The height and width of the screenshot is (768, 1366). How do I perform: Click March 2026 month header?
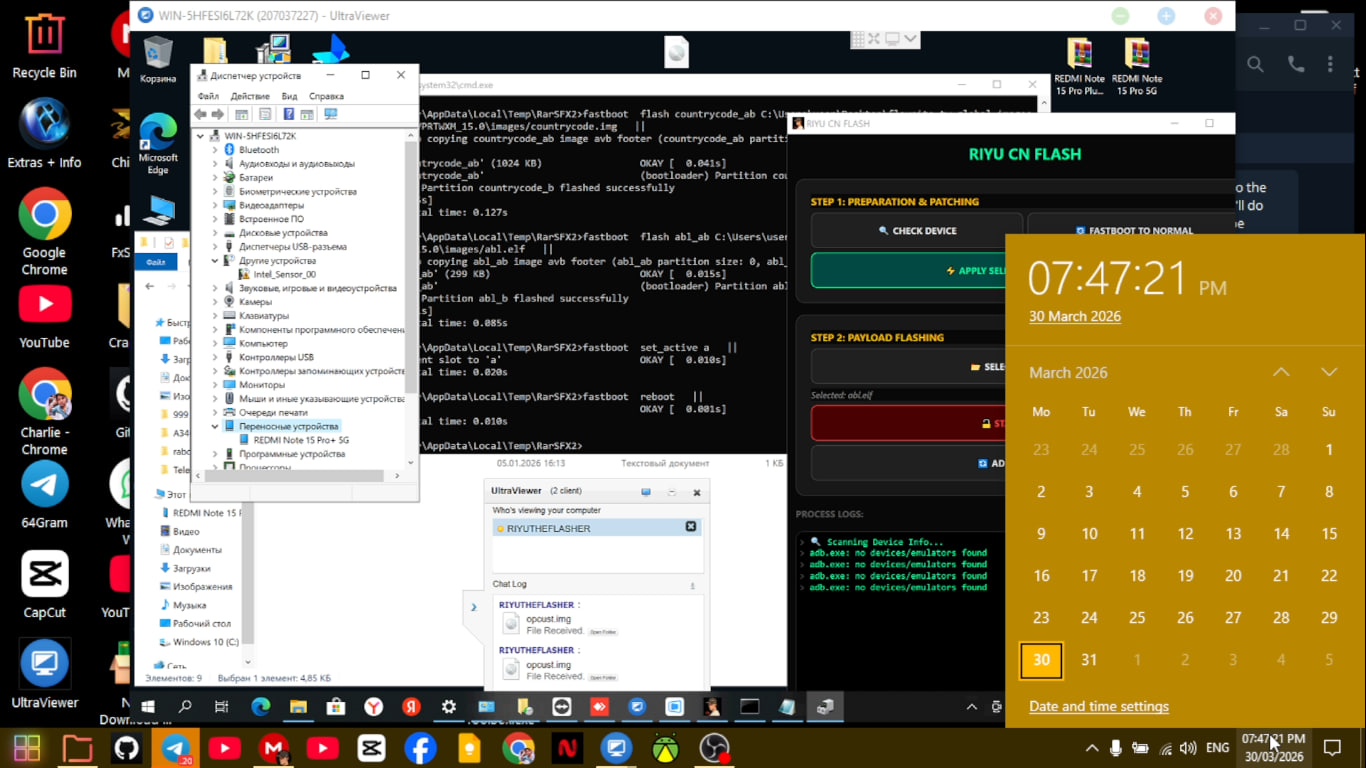pyautogui.click(x=1068, y=372)
